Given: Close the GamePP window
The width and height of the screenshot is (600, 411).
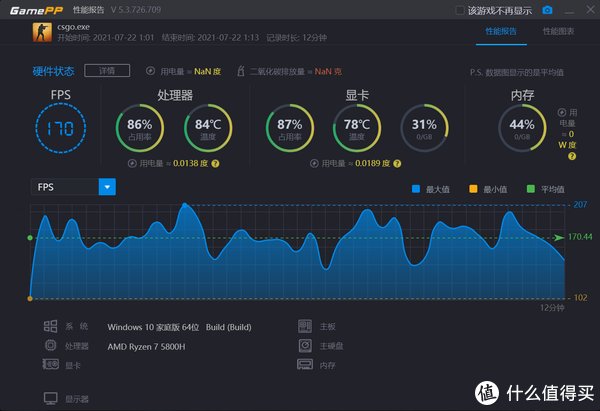Looking at the screenshot, I should [591, 10].
